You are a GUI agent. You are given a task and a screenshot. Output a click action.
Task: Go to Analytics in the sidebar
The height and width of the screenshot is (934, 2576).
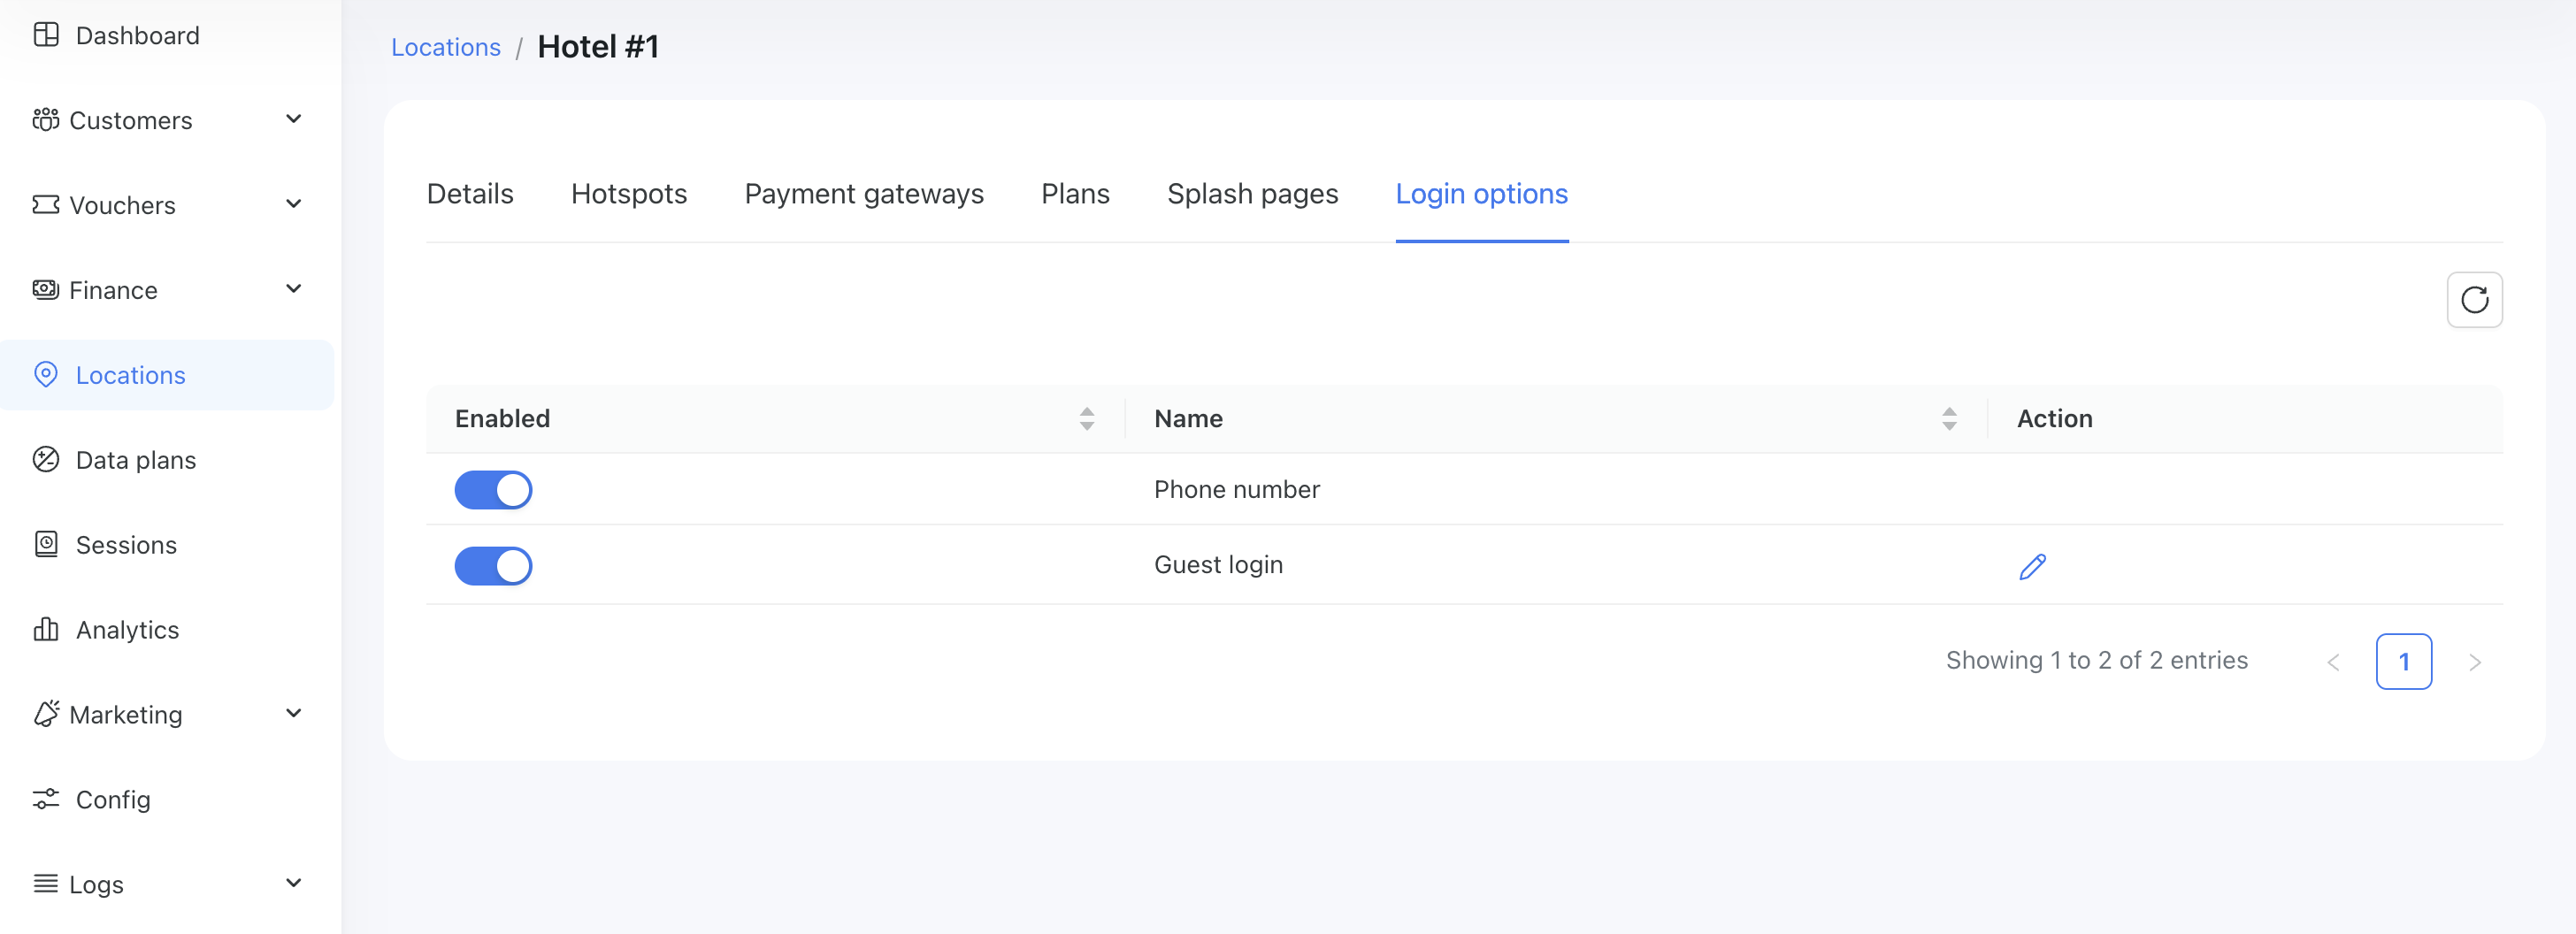pos(127,630)
